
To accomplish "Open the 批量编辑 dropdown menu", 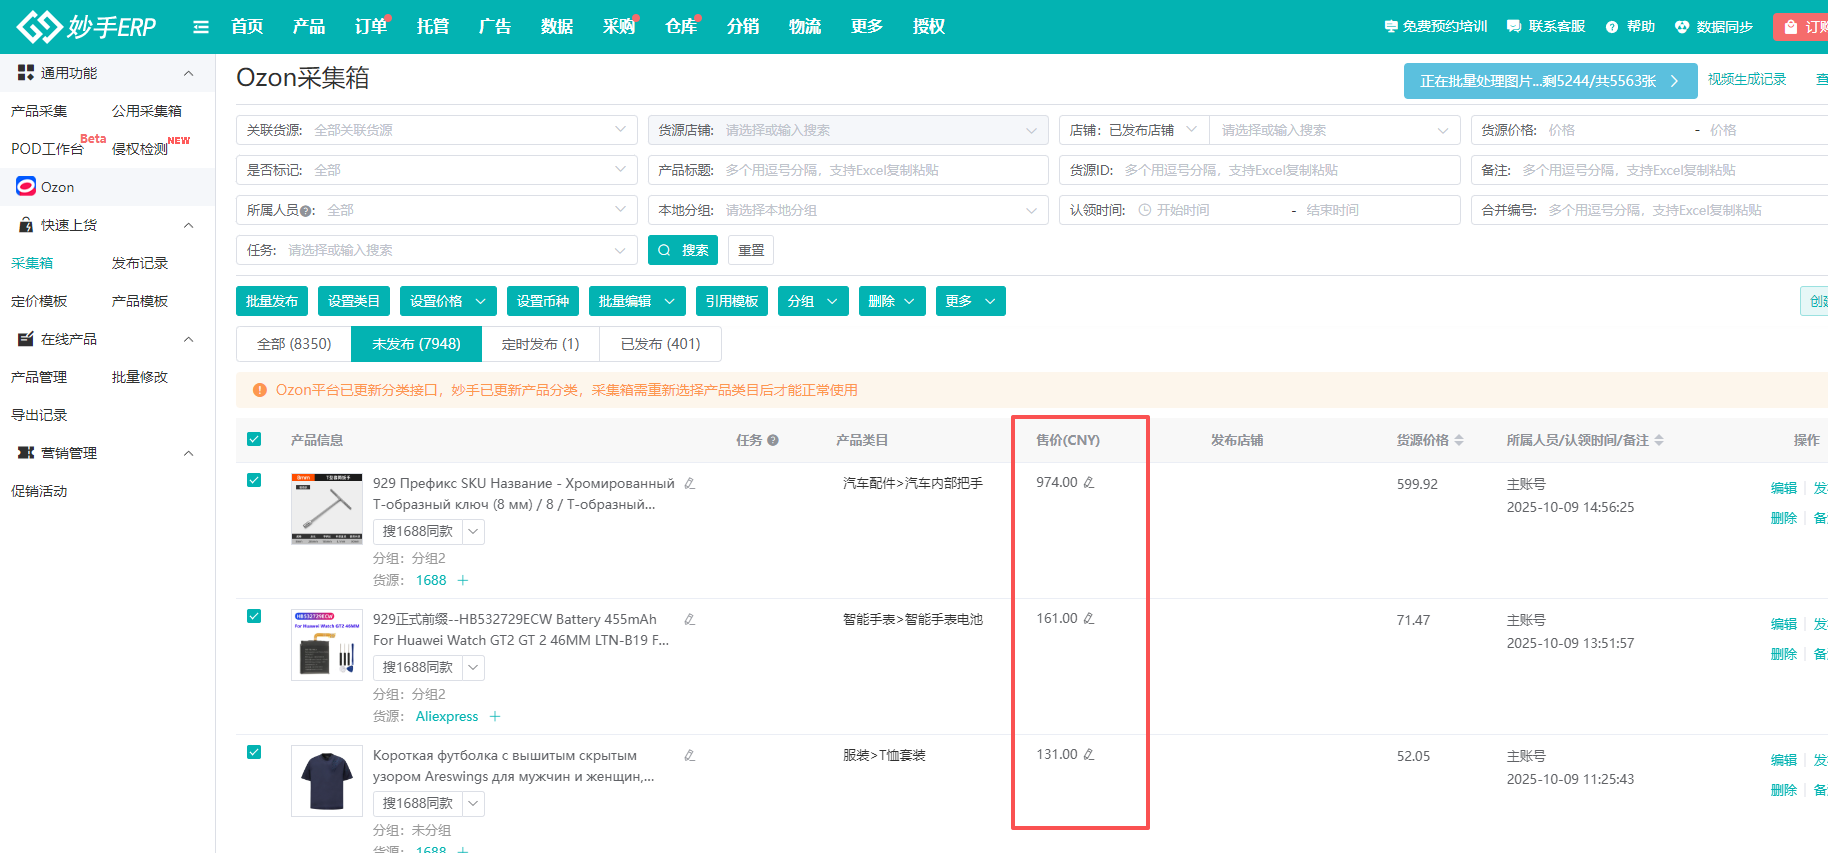I will click(636, 301).
